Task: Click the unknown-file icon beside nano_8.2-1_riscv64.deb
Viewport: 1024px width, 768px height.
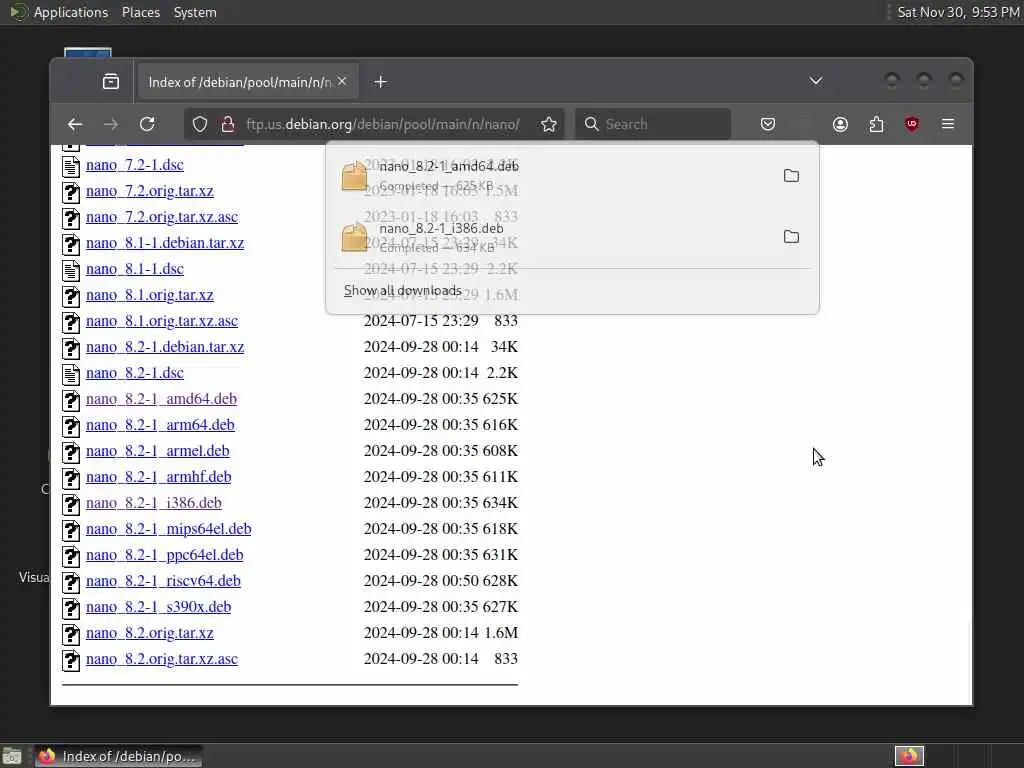Action: (71, 583)
